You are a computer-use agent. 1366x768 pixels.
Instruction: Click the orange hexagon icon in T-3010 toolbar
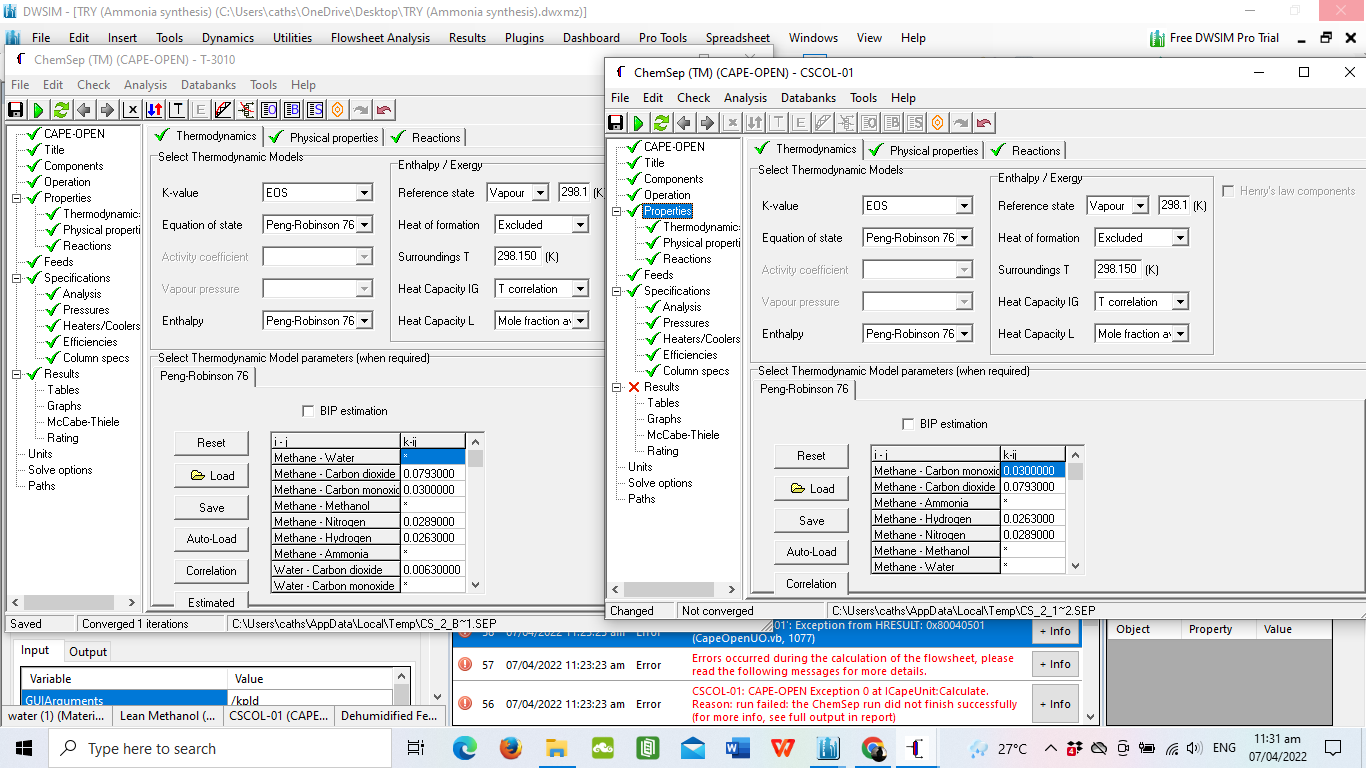coord(338,110)
